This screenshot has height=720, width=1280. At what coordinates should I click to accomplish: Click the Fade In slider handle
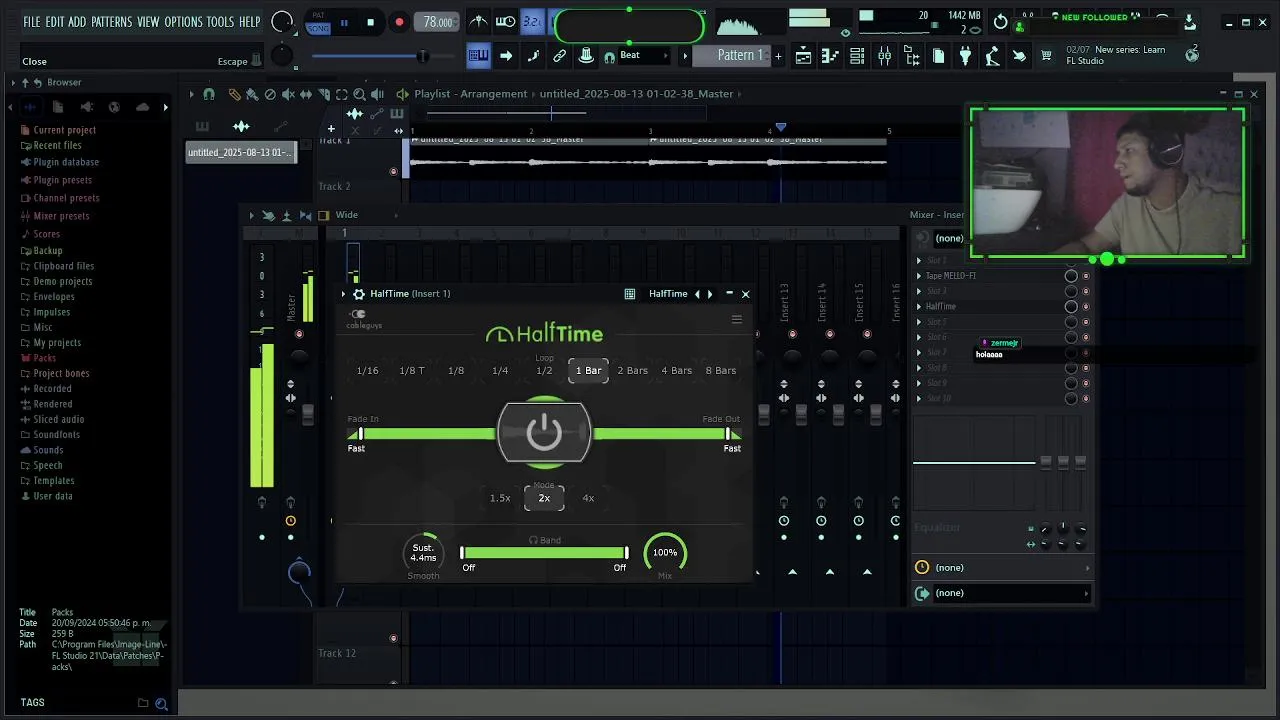point(360,434)
